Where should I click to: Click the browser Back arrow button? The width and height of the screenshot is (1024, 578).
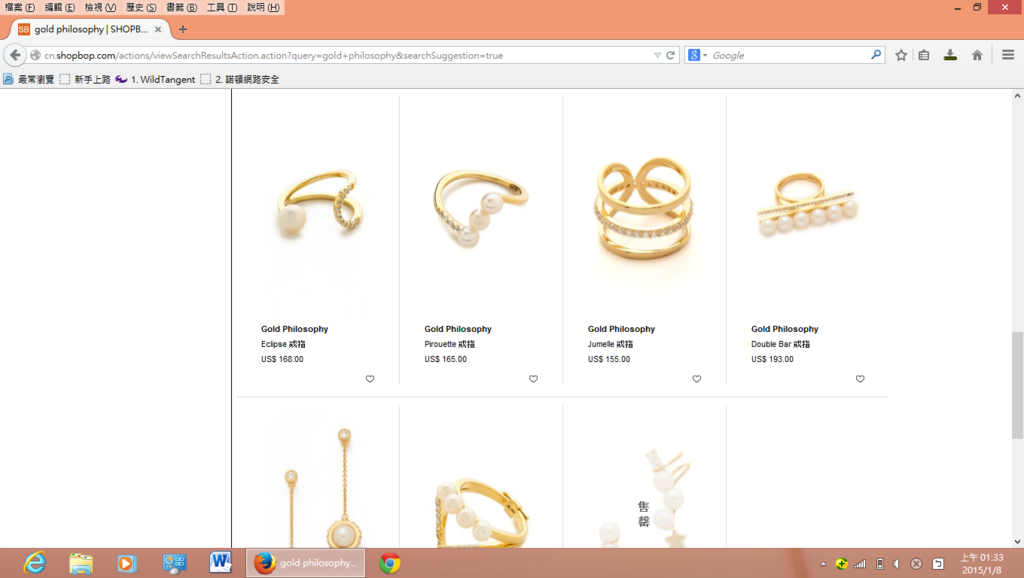(x=15, y=56)
